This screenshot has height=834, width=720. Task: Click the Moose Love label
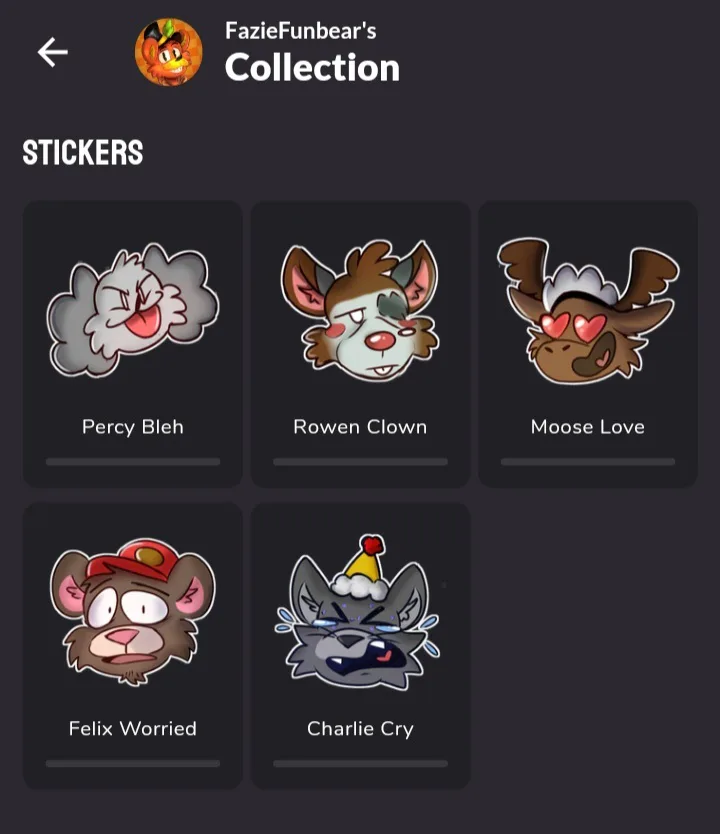click(588, 427)
